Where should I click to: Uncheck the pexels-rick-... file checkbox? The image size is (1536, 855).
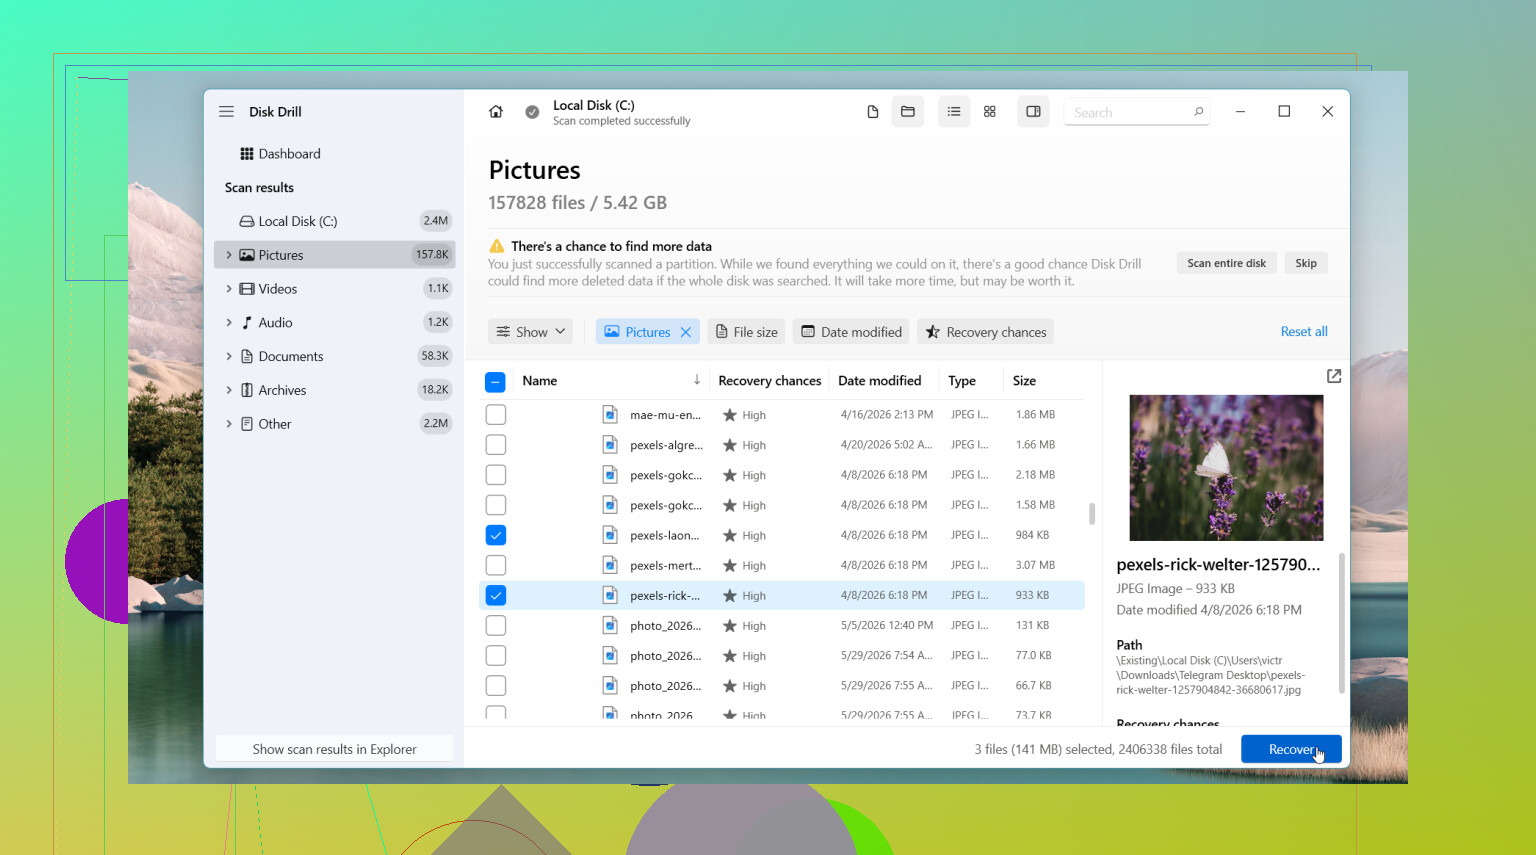(x=495, y=595)
